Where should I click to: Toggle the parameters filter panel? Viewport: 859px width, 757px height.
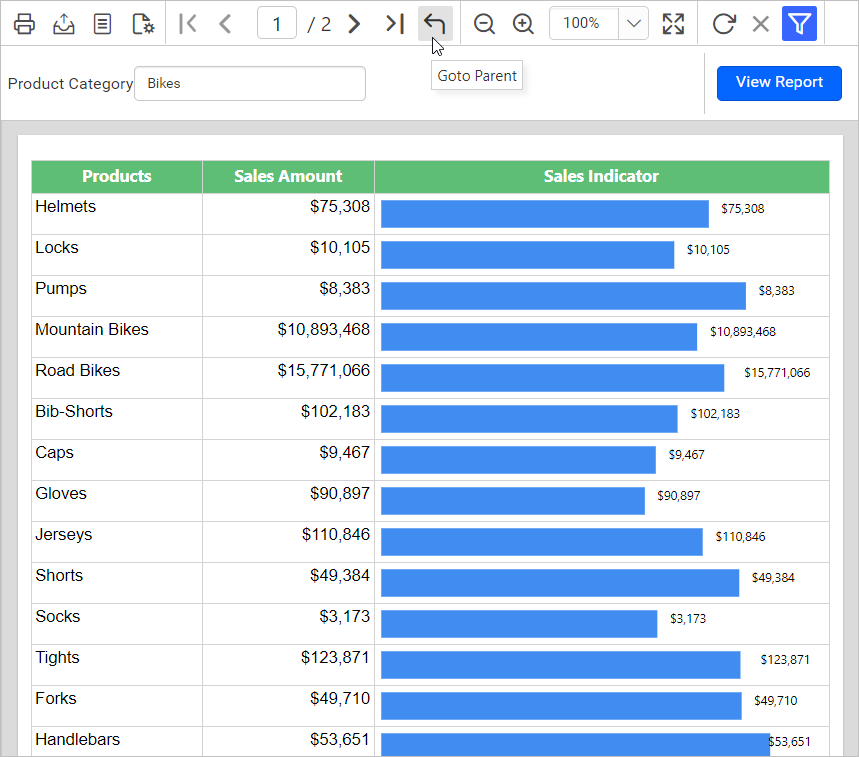point(799,24)
